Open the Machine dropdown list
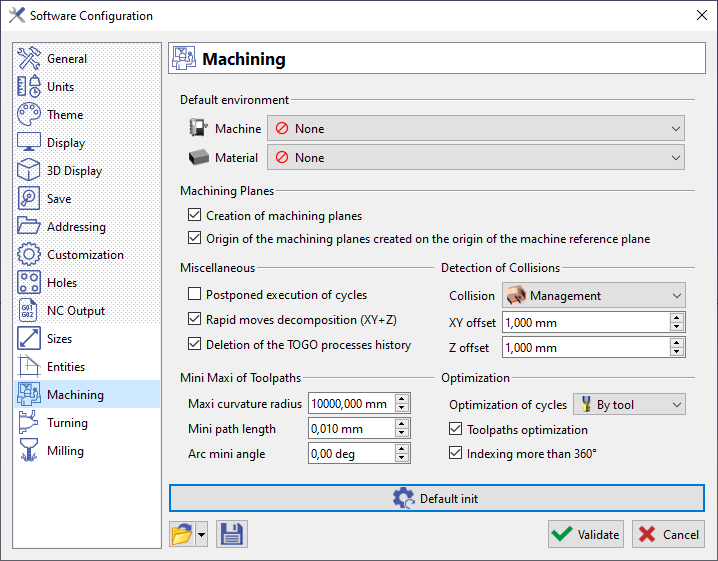Viewport: 718px width, 561px height. tap(475, 129)
